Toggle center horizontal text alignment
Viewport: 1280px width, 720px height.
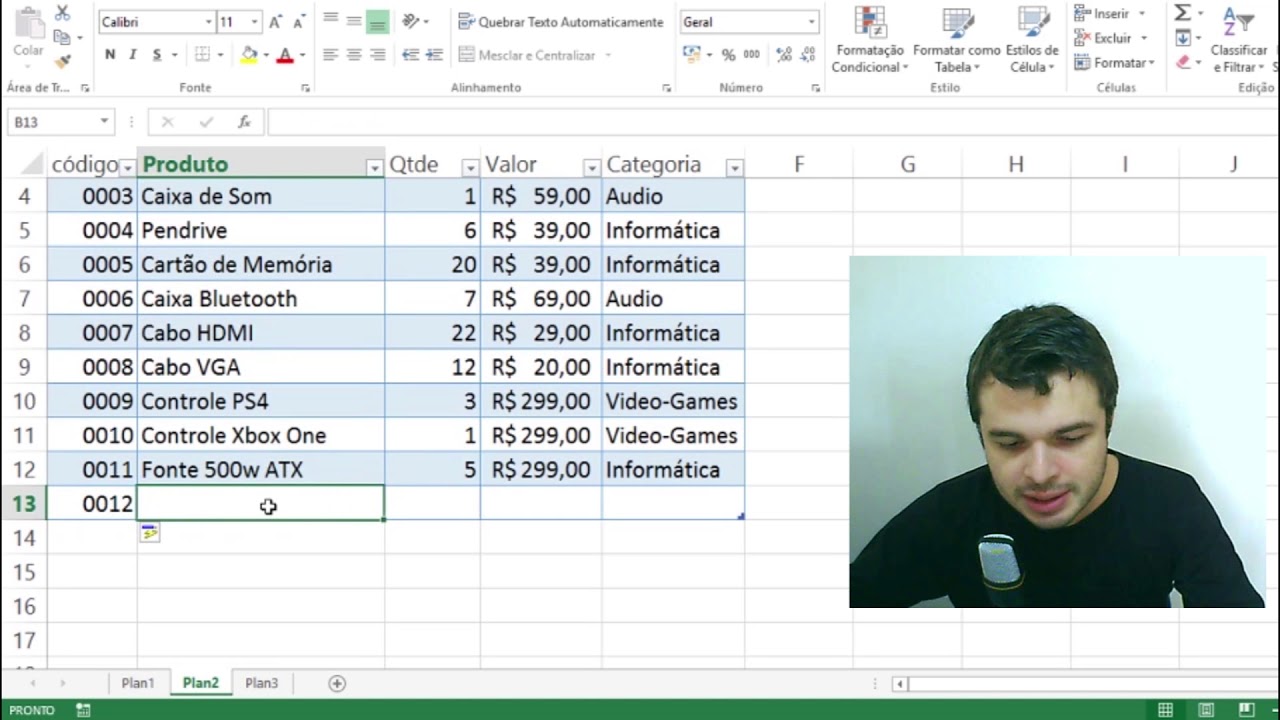tap(353, 55)
